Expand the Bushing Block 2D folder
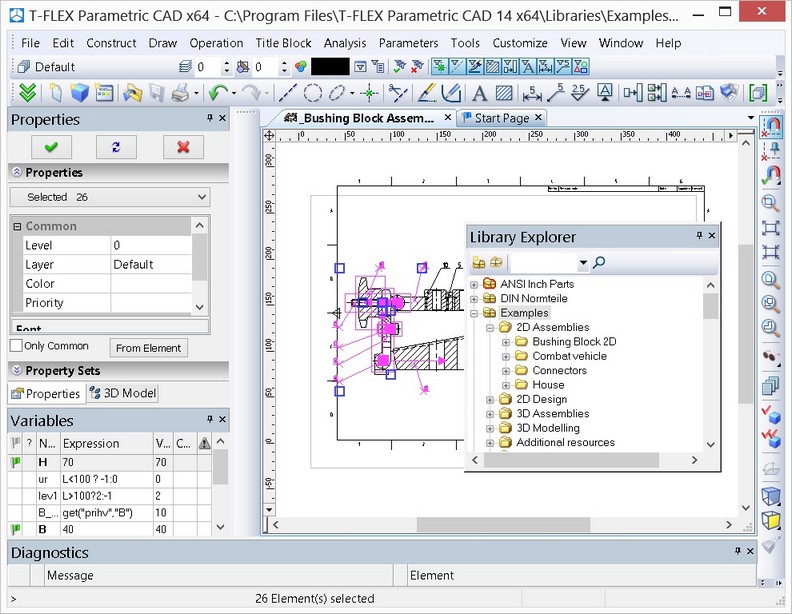Screen dimensions: 792x614 tap(506, 342)
